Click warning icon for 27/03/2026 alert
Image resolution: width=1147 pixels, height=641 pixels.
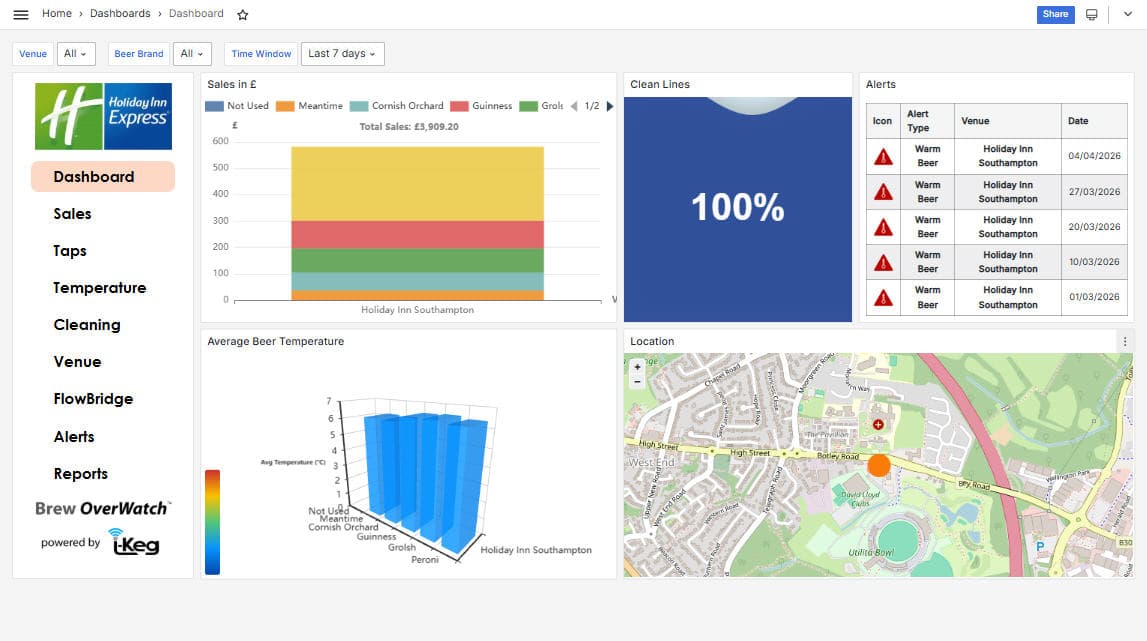883,192
